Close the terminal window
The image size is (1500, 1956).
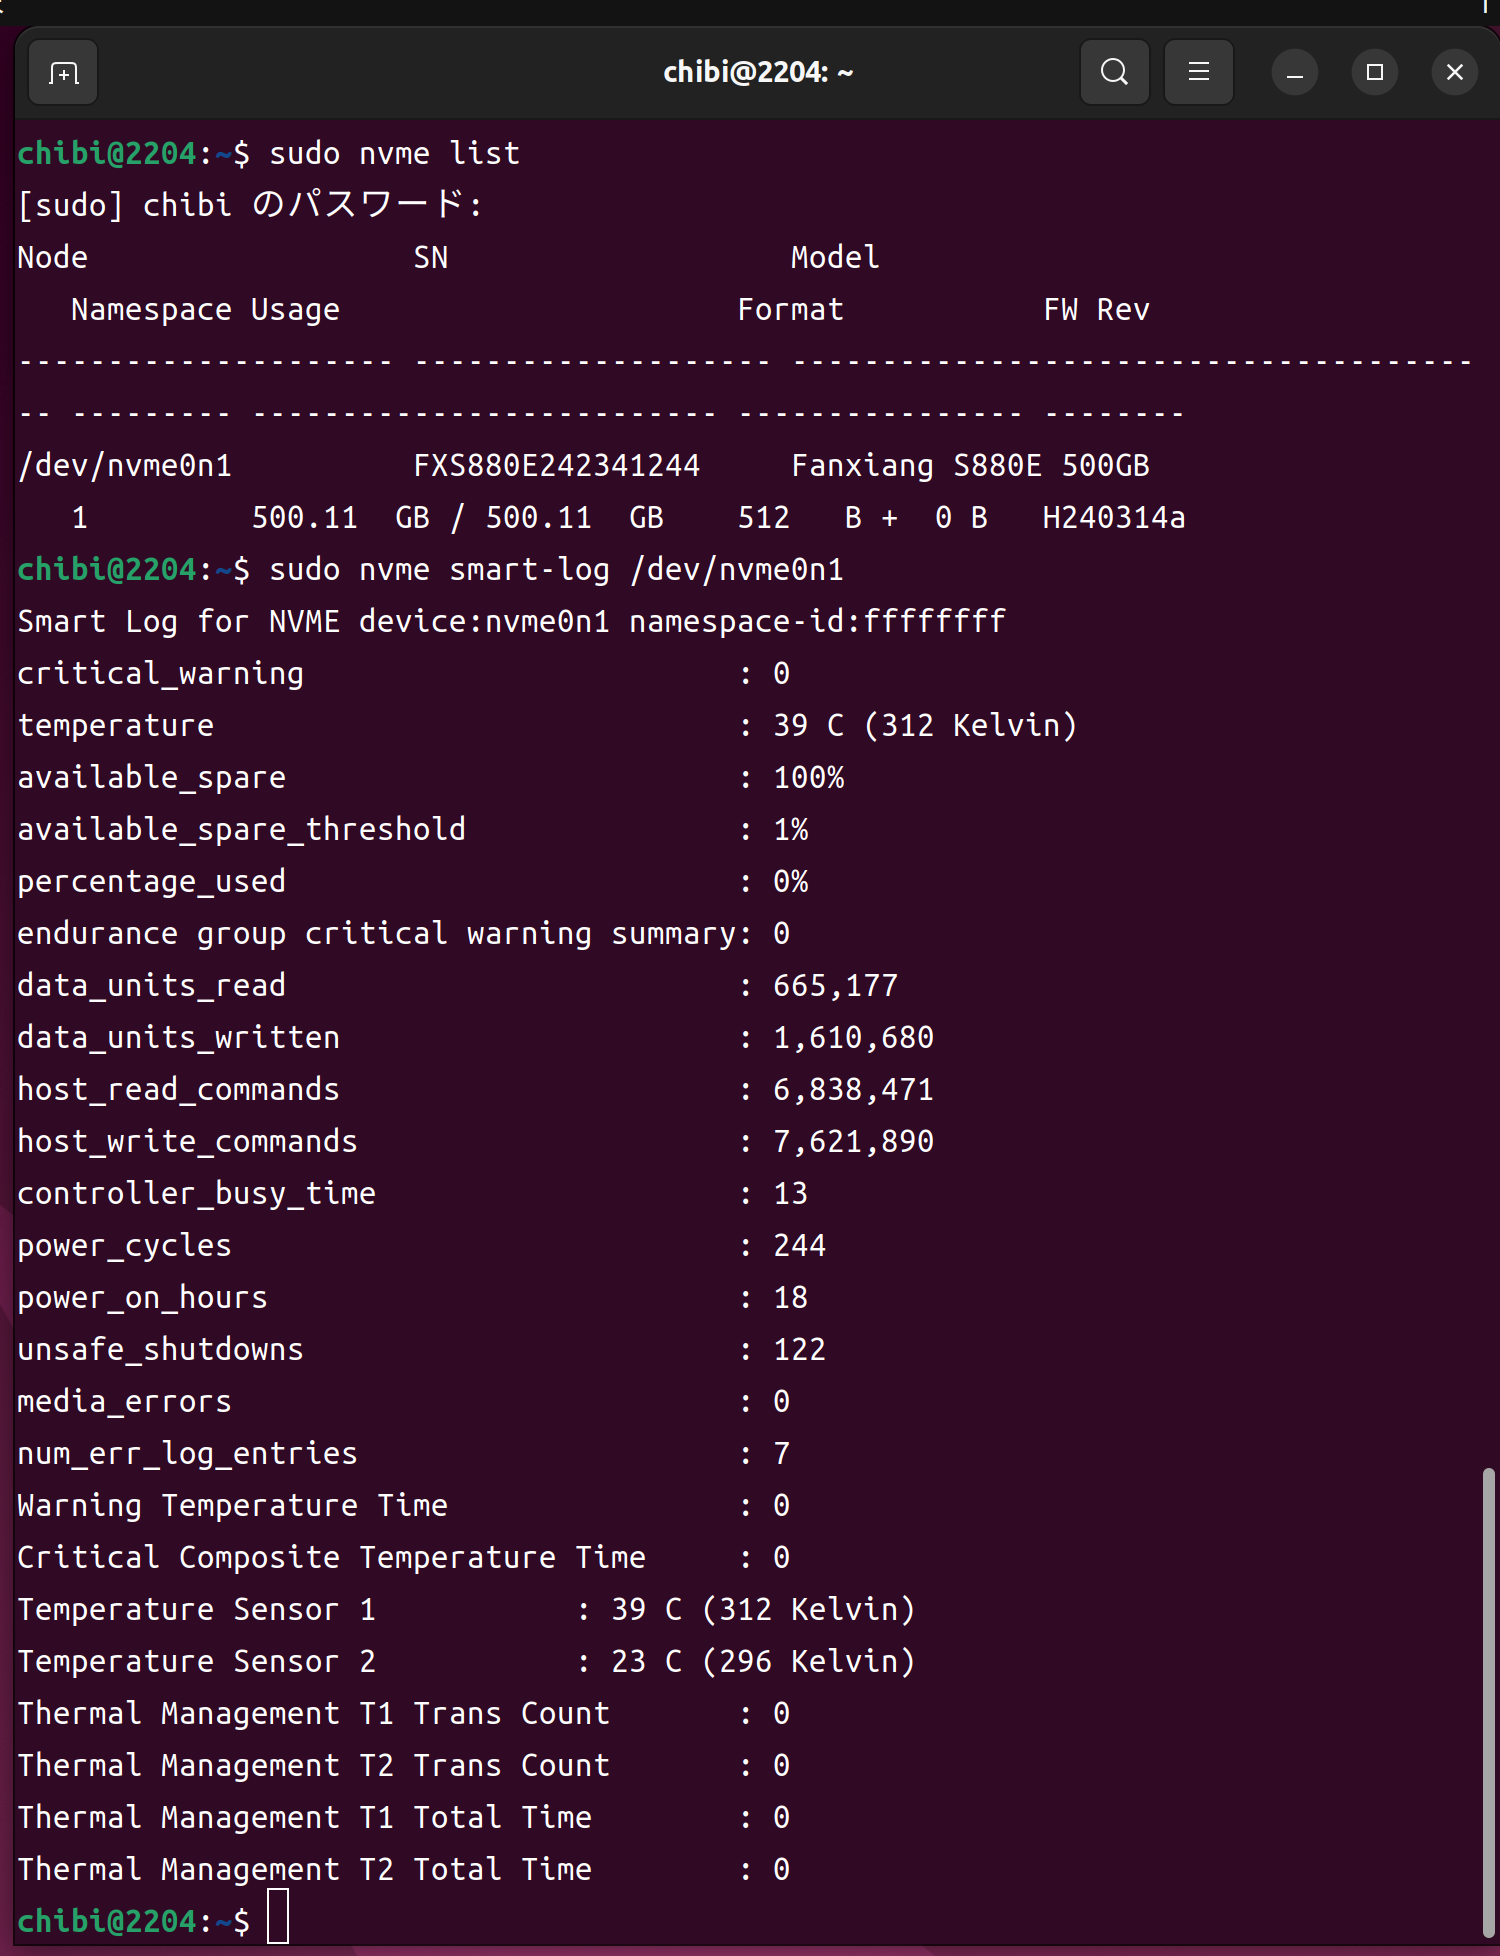tap(1454, 73)
